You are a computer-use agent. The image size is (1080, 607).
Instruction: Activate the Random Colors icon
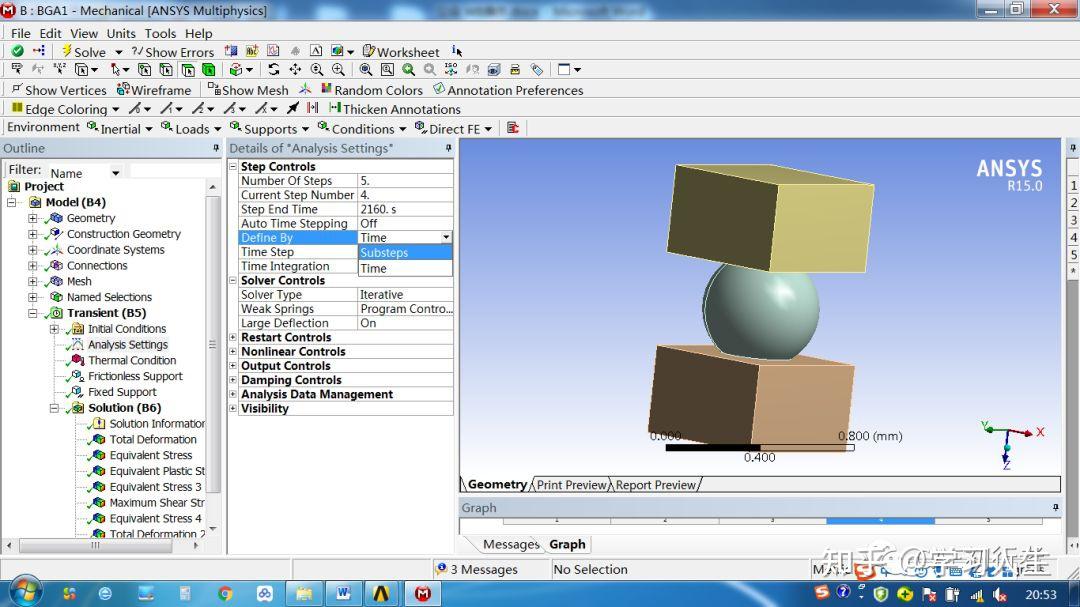pyautogui.click(x=372, y=89)
